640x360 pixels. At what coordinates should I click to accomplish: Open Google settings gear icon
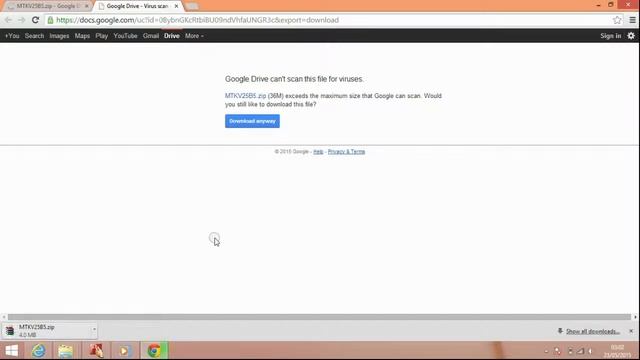tap(631, 36)
